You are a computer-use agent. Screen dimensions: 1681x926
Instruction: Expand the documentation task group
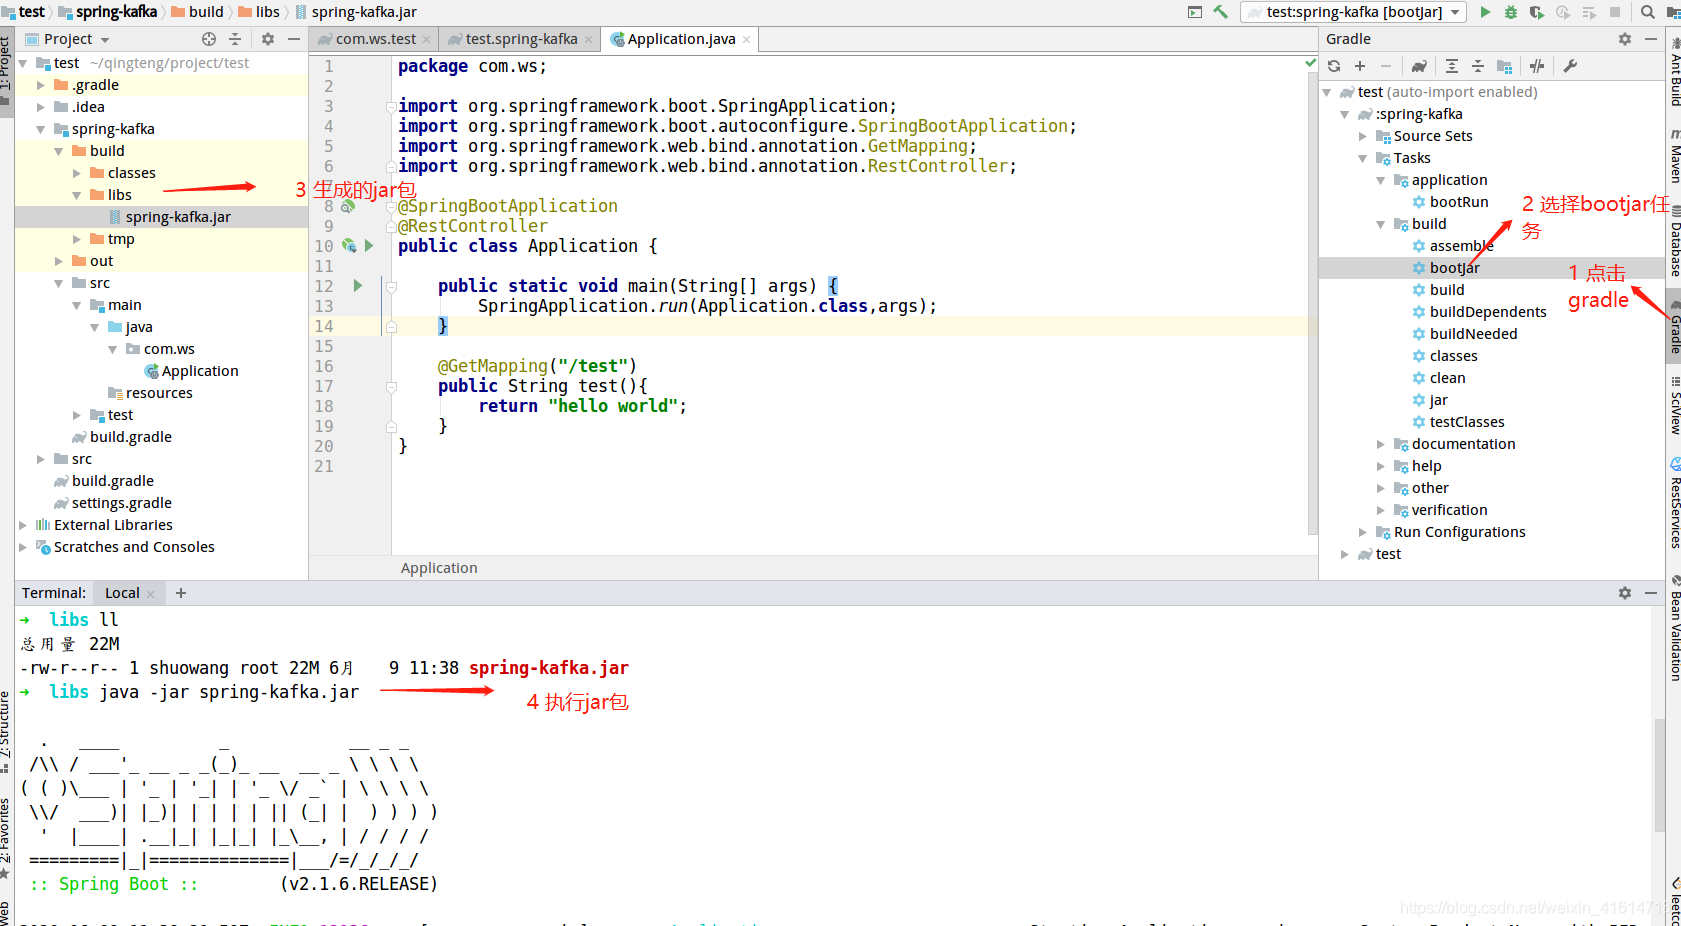(1381, 444)
